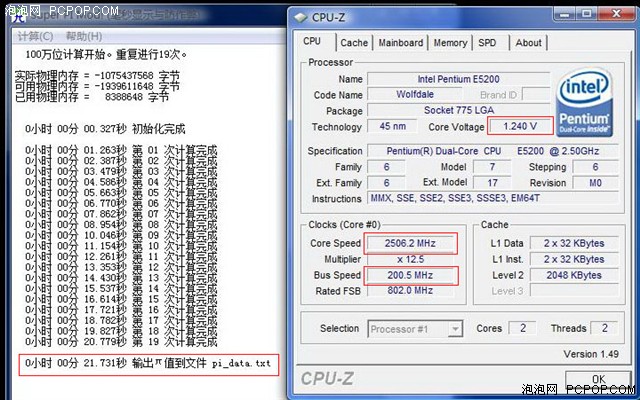
Task: Select the CPU tab
Action: tap(312, 41)
